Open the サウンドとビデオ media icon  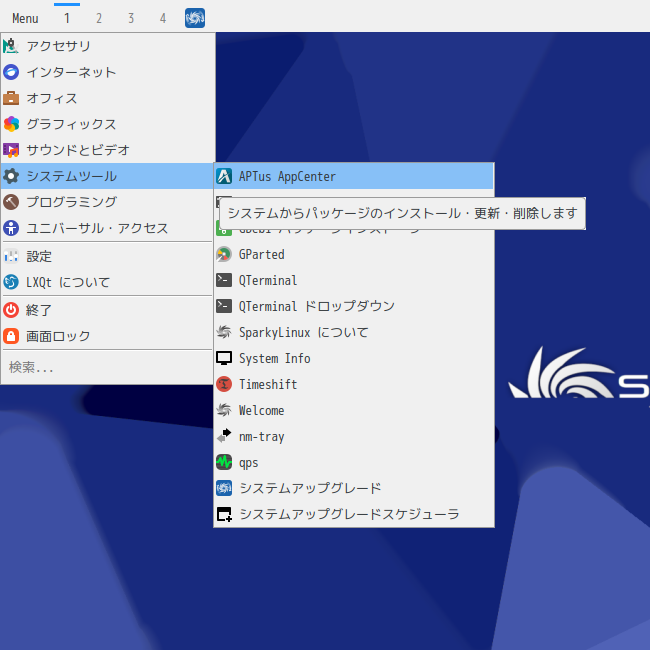tap(11, 150)
